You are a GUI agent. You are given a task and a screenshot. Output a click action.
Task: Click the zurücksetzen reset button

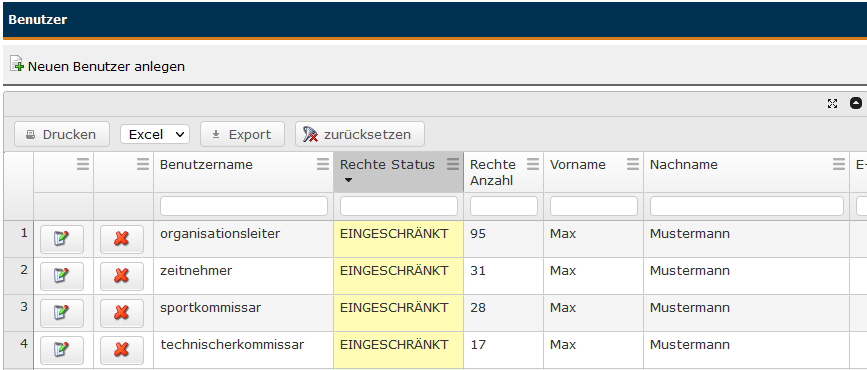(x=360, y=134)
